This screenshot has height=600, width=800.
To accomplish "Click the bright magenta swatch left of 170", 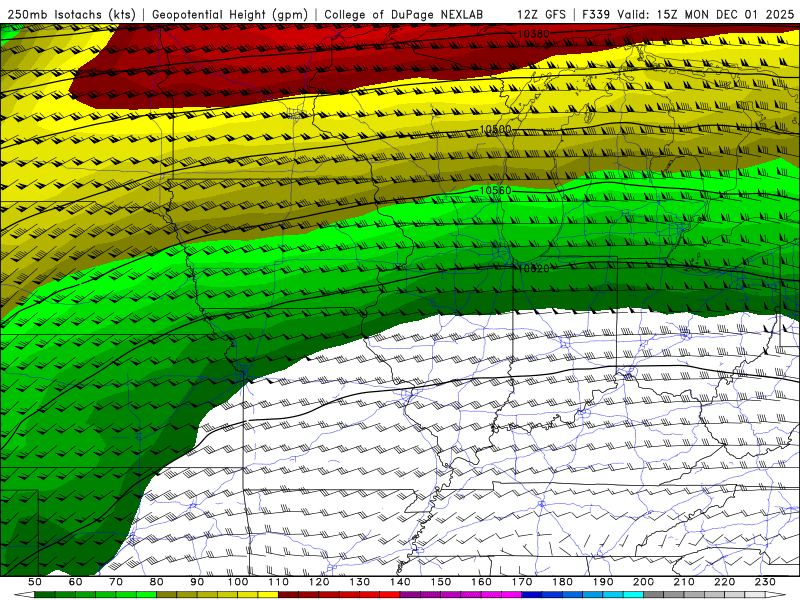I will (512, 595).
